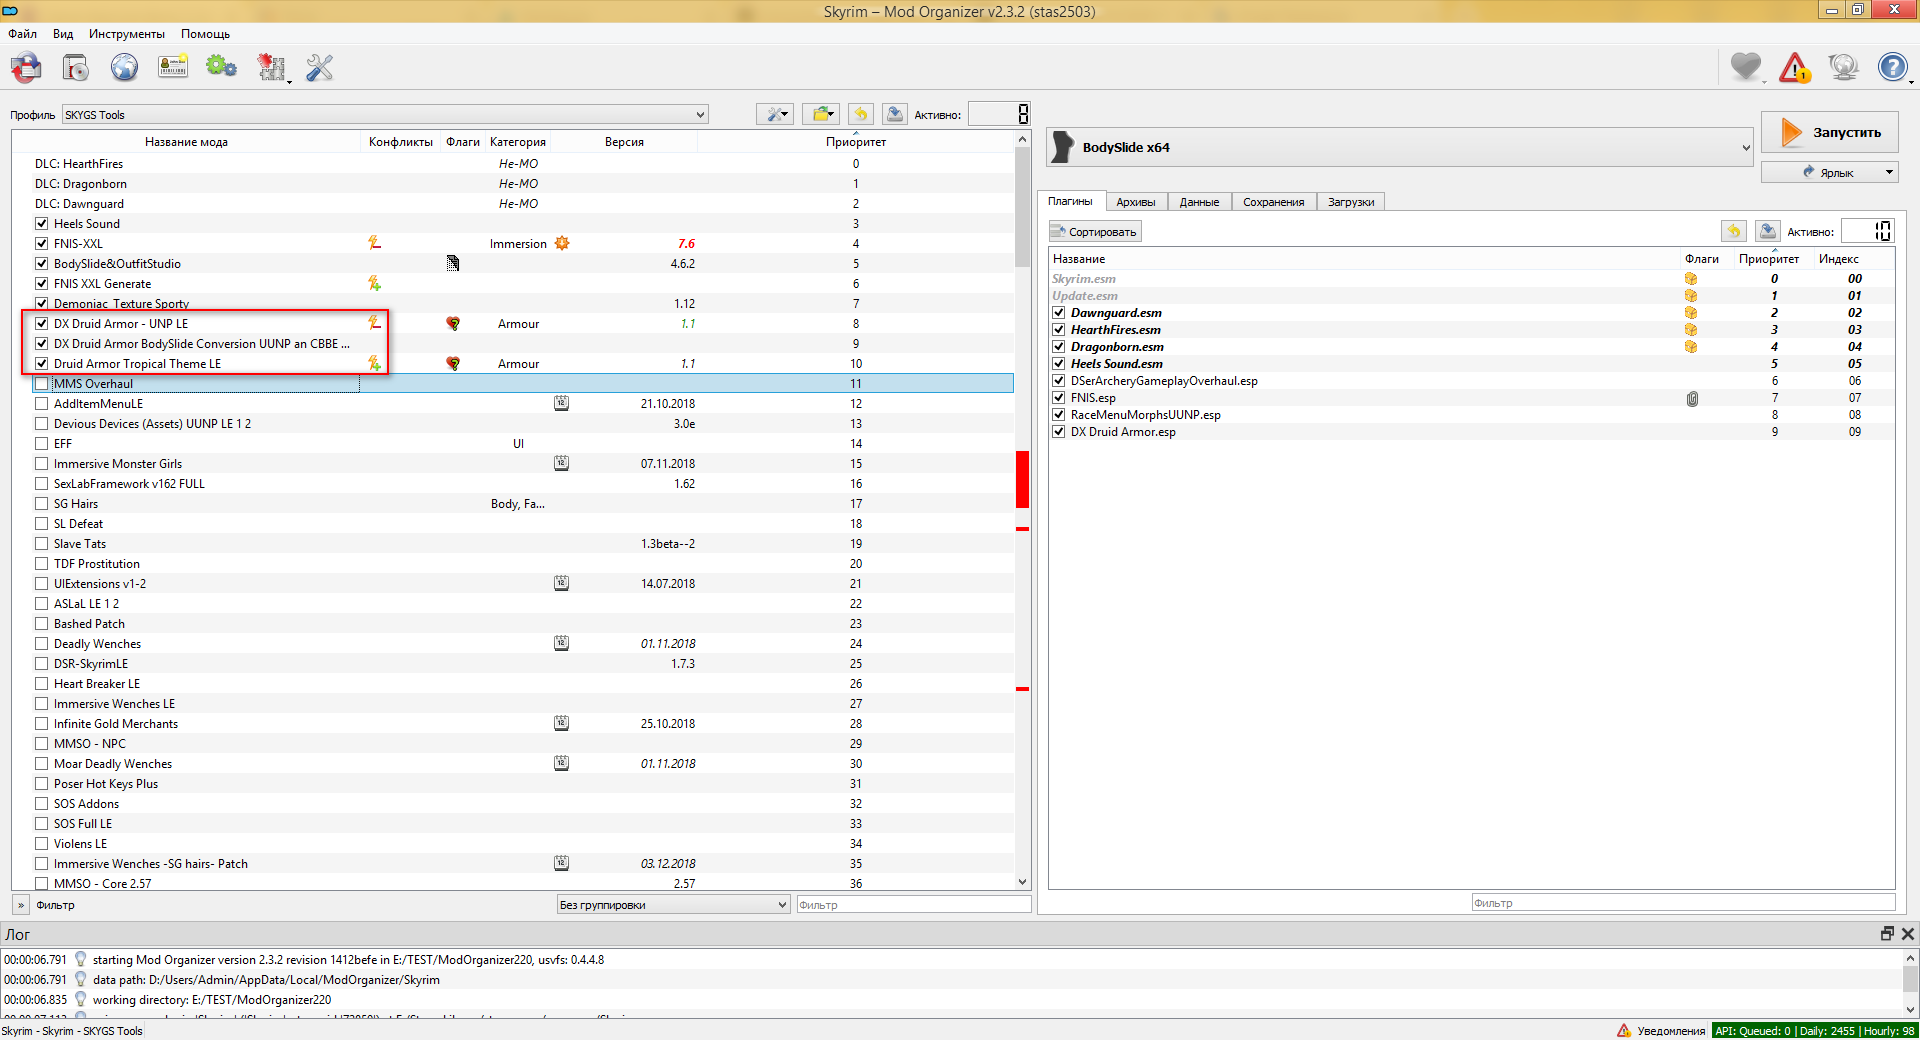Open the Без группировки grouping dropdown
This screenshot has height=1040, width=1920.
pyautogui.click(x=673, y=905)
